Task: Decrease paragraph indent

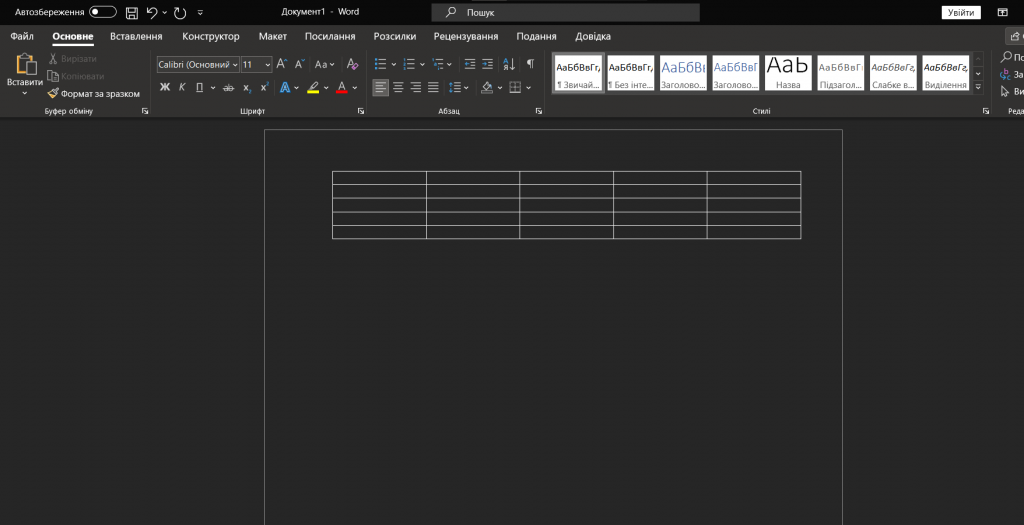Action: click(x=470, y=64)
